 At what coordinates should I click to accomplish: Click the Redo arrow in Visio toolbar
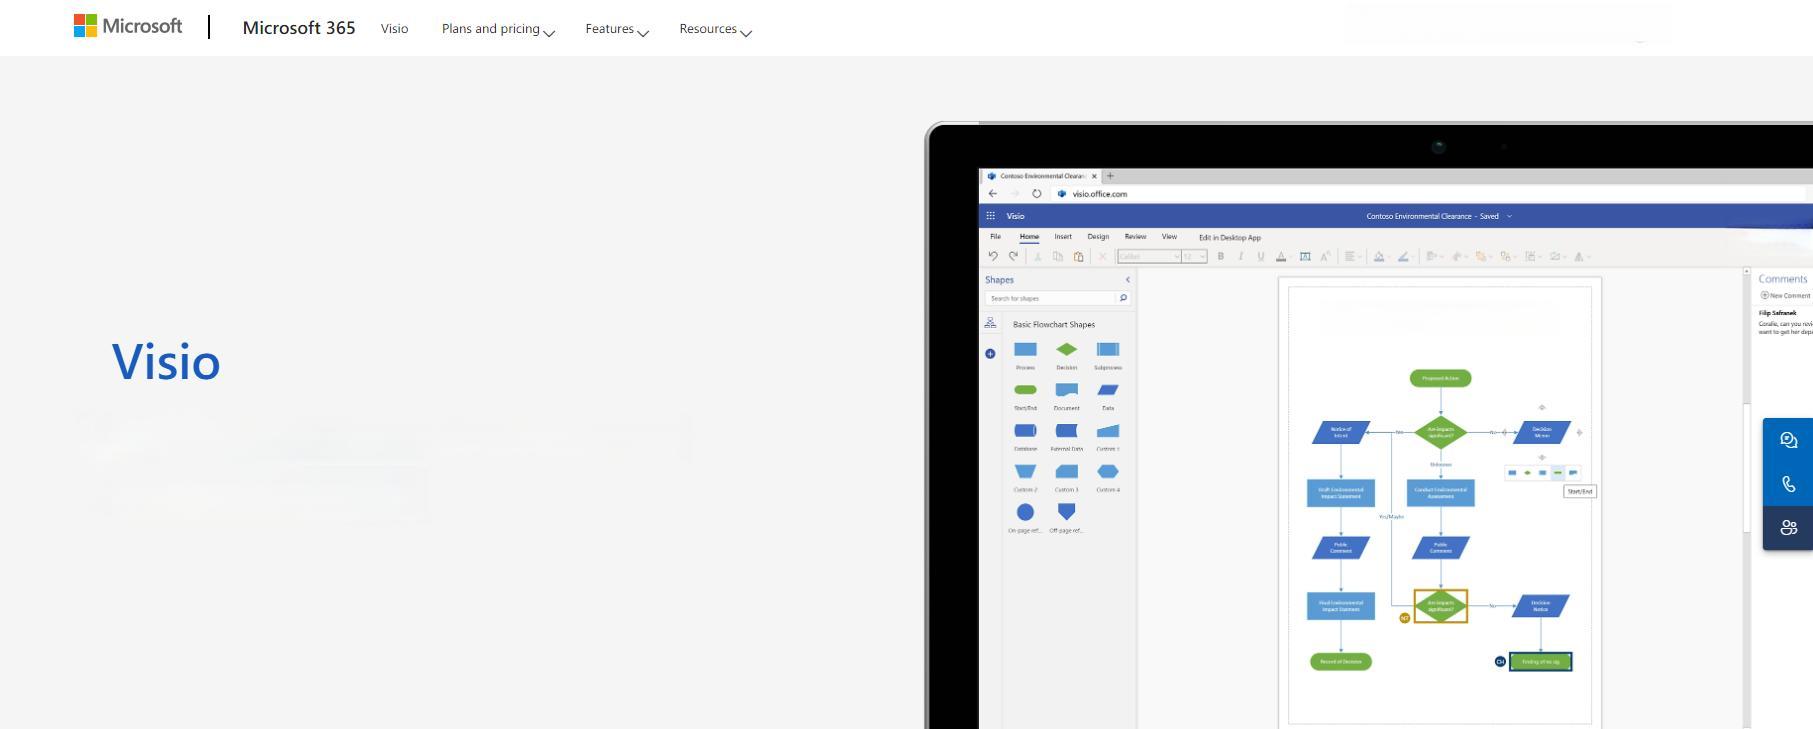(x=1014, y=257)
